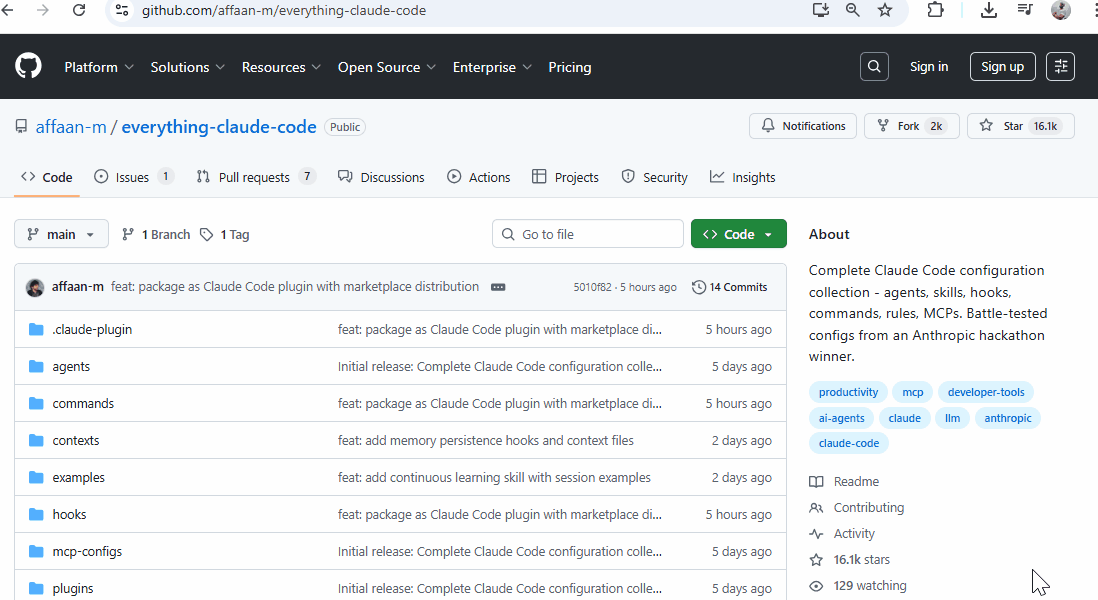Open the main branch selector dropdown
This screenshot has height=600, width=1098.
(62, 234)
